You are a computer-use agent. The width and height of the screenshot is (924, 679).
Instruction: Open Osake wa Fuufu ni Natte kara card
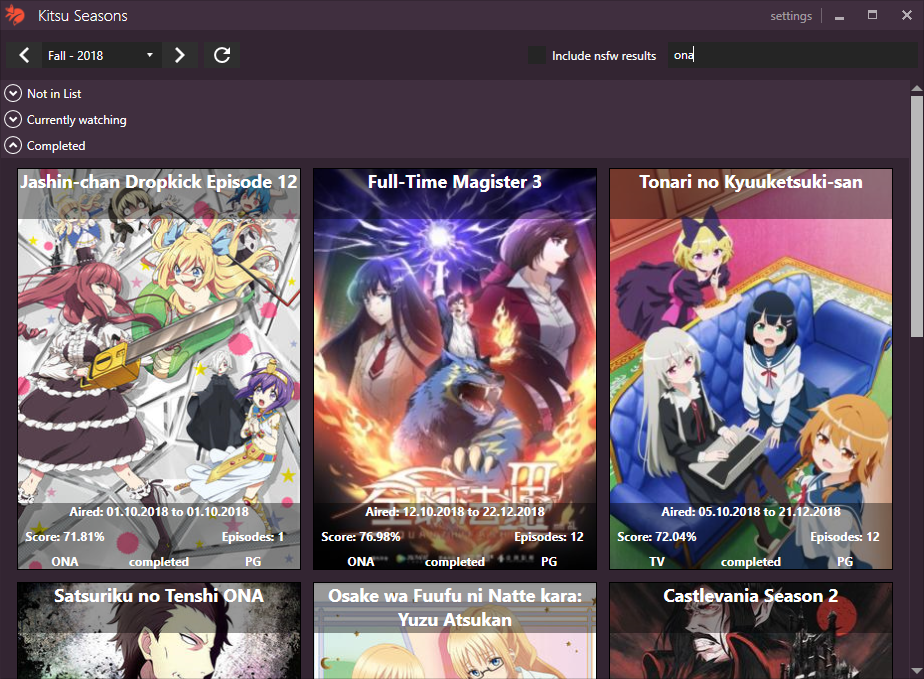pyautogui.click(x=455, y=631)
